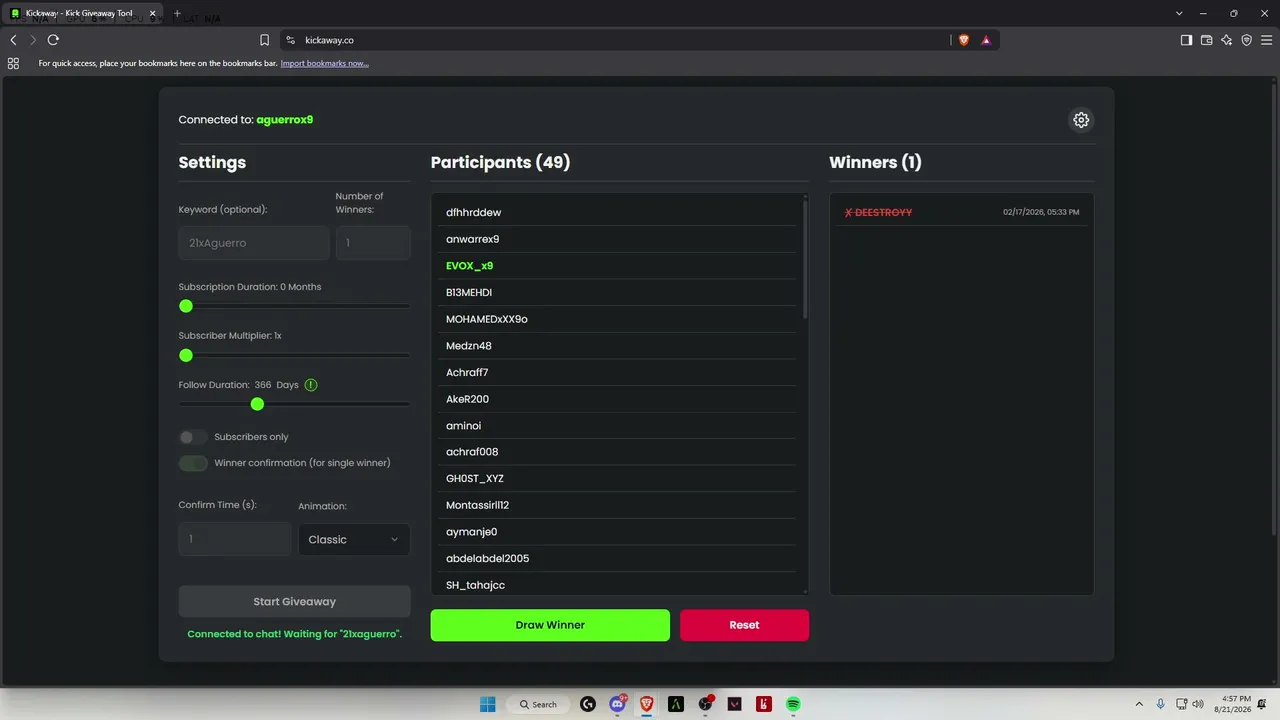Click the Start Giveaway button
This screenshot has height=720, width=1280.
pos(294,602)
